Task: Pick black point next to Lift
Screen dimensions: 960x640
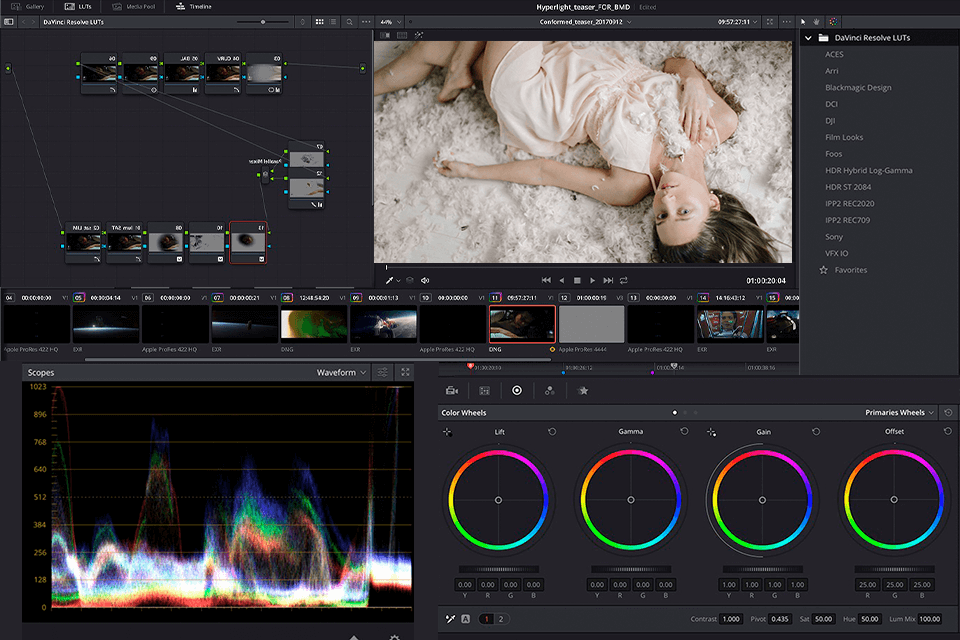Action: [448, 432]
